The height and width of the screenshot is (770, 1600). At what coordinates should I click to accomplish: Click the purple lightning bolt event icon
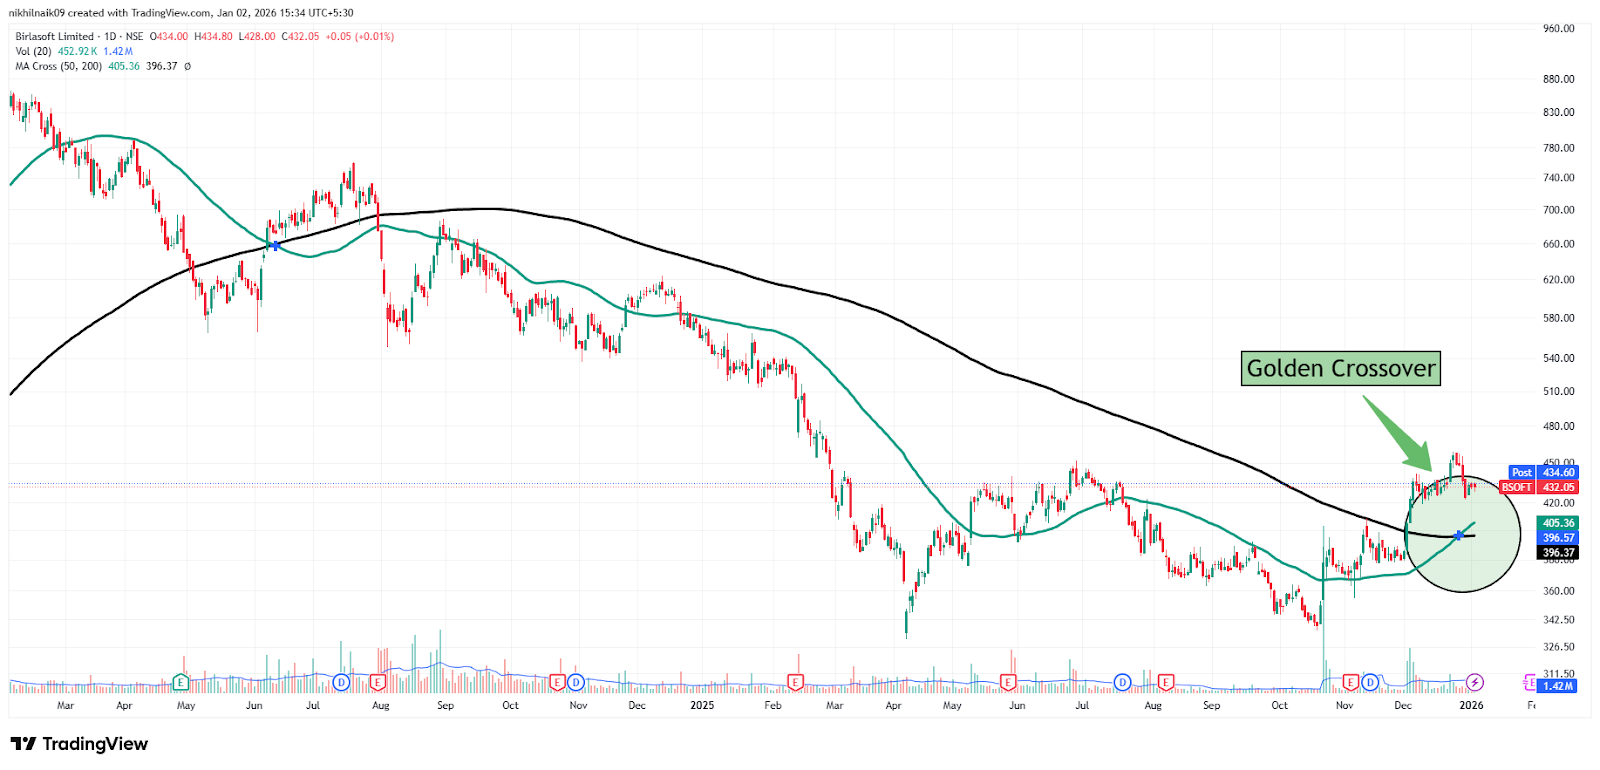[1475, 682]
